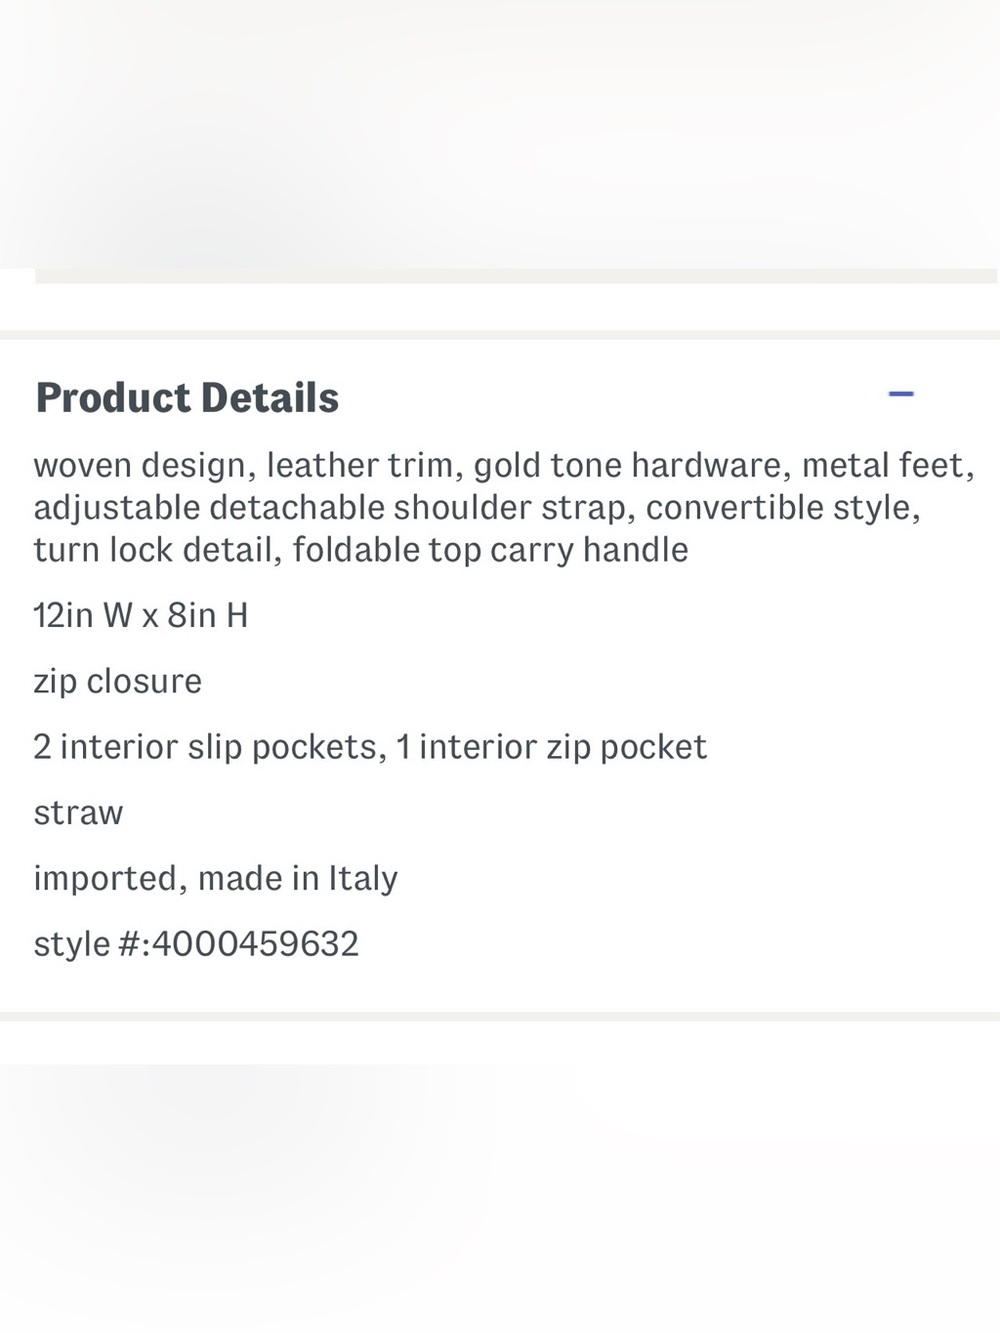Tap the blurred product image at top
Viewport: 1000px width, 1333px height.
pyautogui.click(x=500, y=134)
